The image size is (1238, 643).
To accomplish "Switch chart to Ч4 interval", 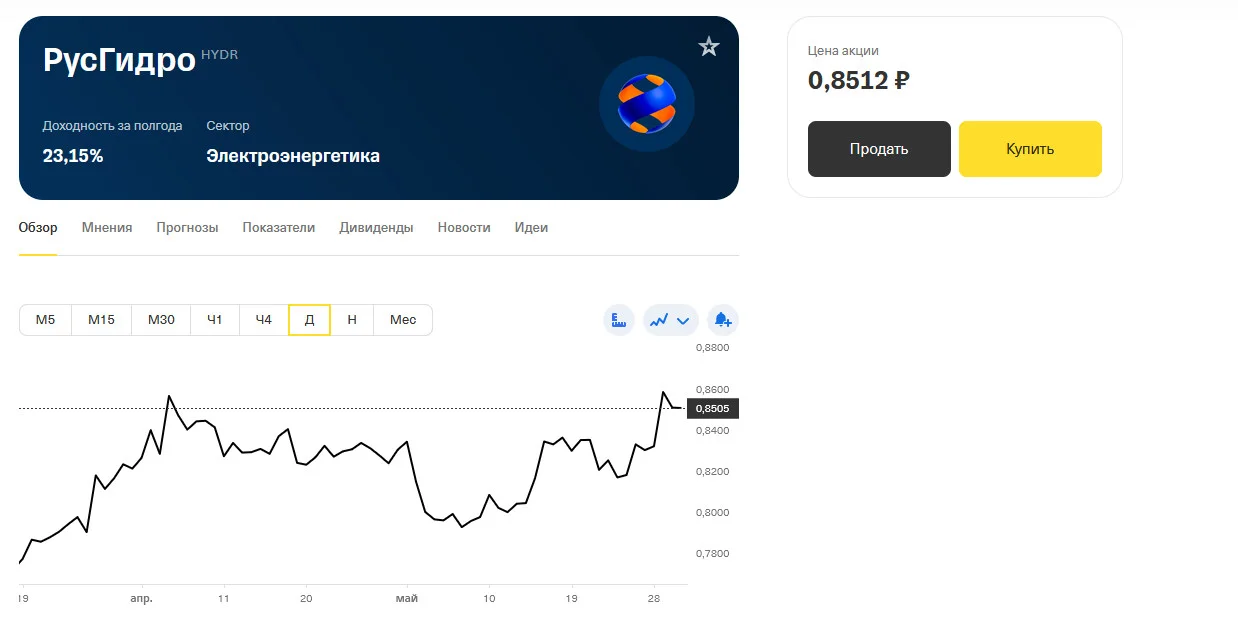I will click(x=264, y=320).
